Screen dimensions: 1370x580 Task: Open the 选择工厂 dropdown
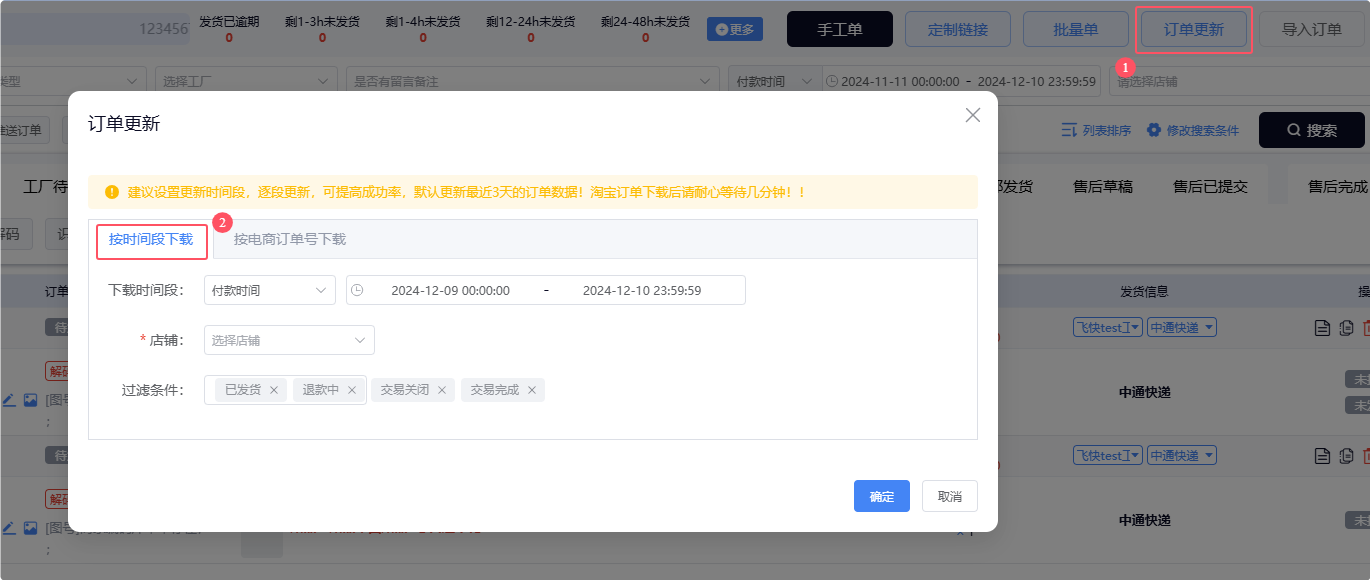pos(246,81)
